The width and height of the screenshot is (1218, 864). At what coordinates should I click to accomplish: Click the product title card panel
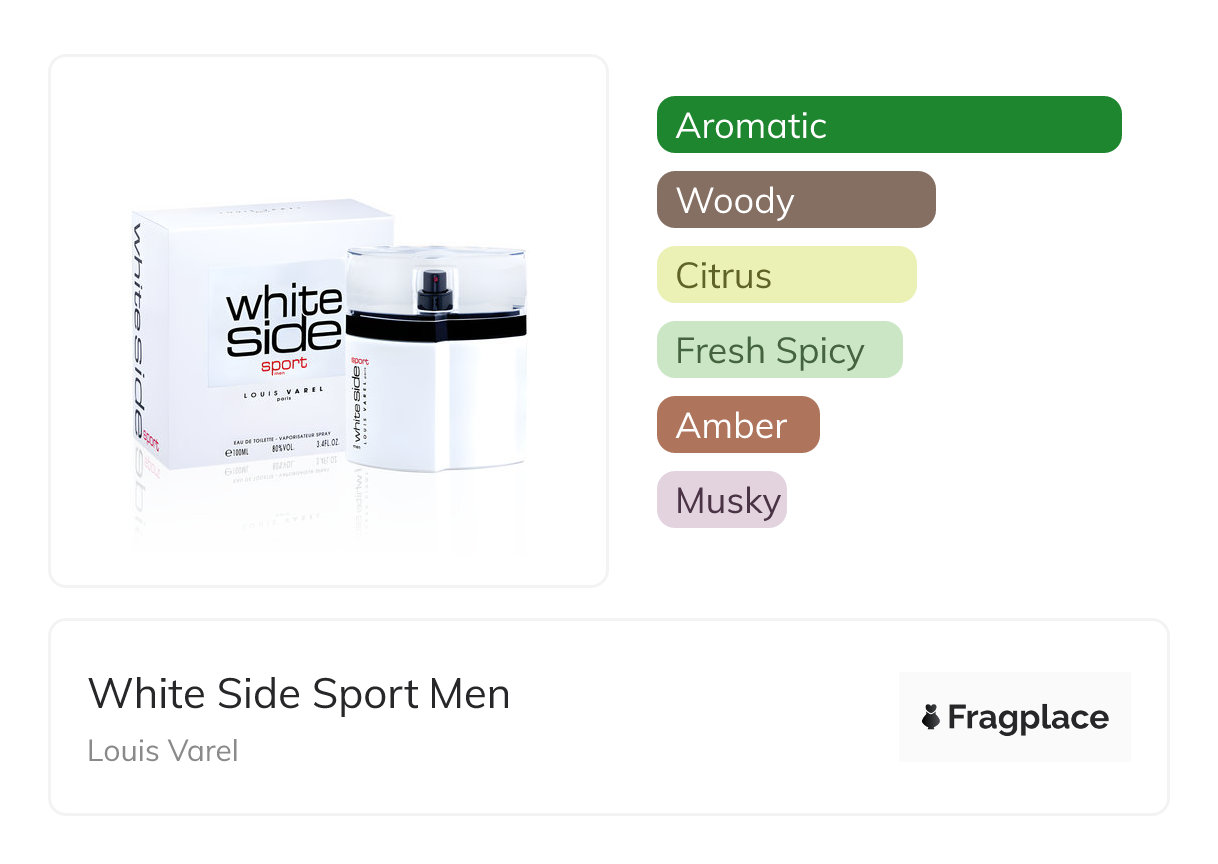(609, 717)
